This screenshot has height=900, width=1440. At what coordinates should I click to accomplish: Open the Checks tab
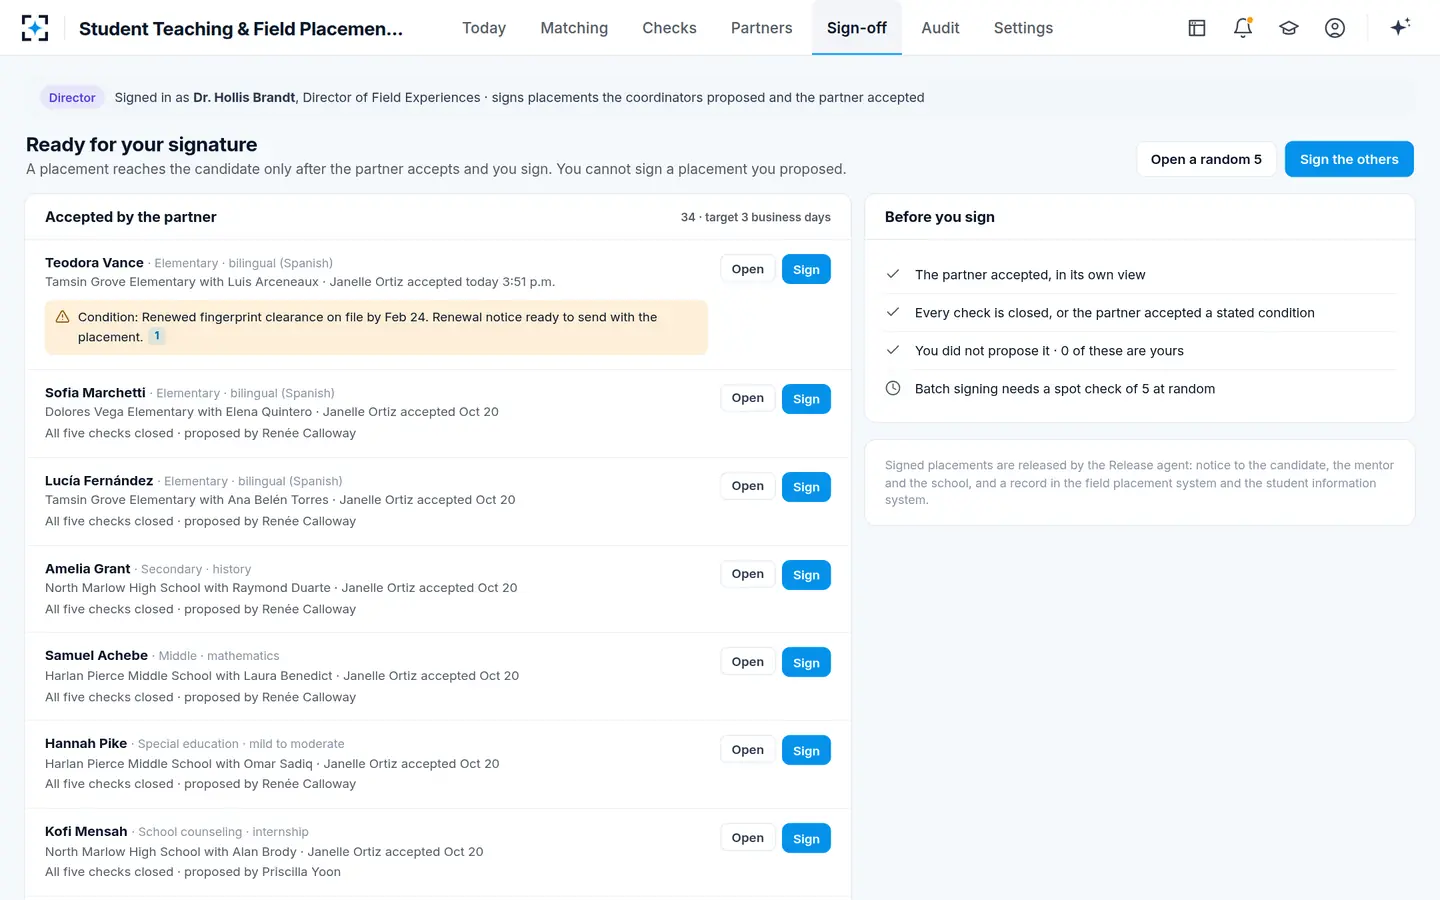pos(669,28)
